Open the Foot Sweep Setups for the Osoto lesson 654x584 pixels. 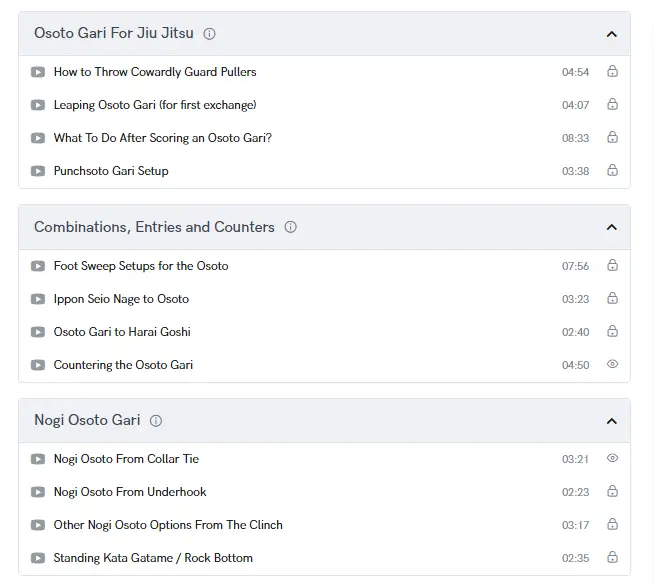141,266
